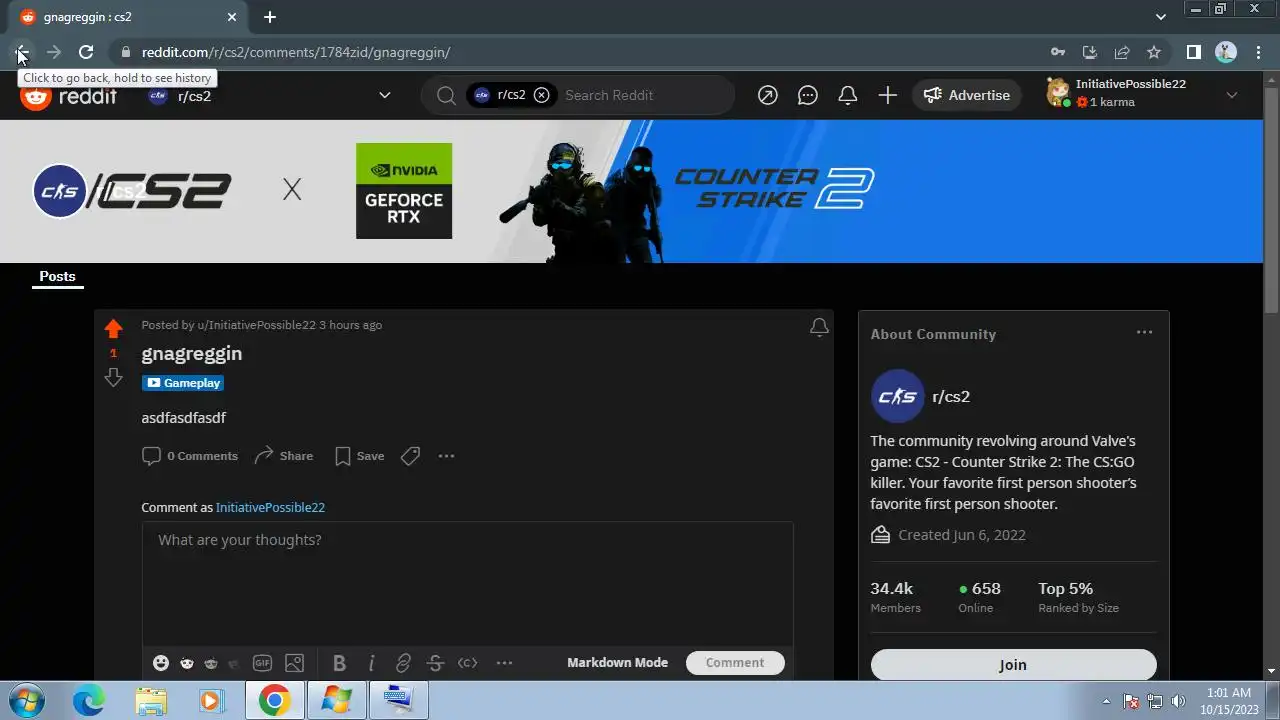Downvote the gnagreggin post
The height and width of the screenshot is (720, 1280).
click(113, 377)
